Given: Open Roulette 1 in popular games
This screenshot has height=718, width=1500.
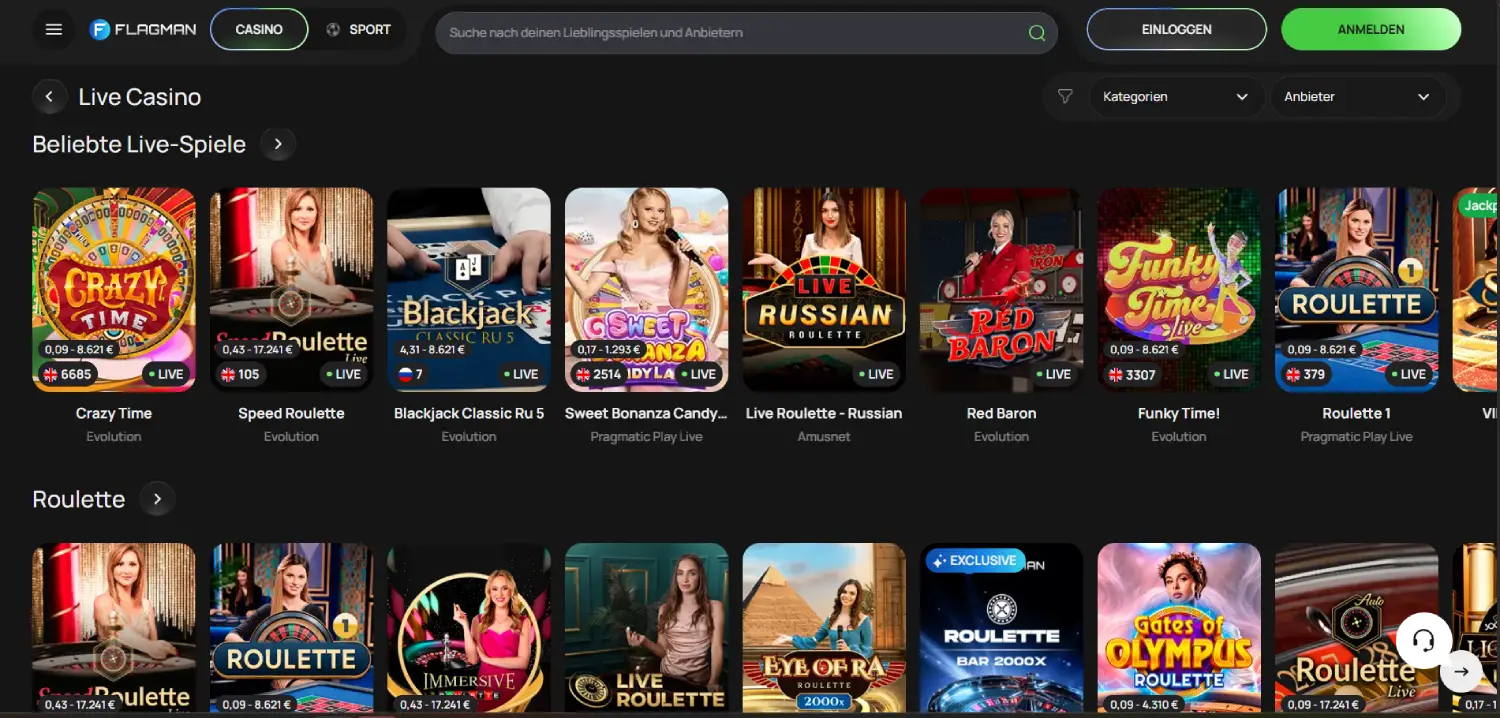Looking at the screenshot, I should [x=1357, y=290].
